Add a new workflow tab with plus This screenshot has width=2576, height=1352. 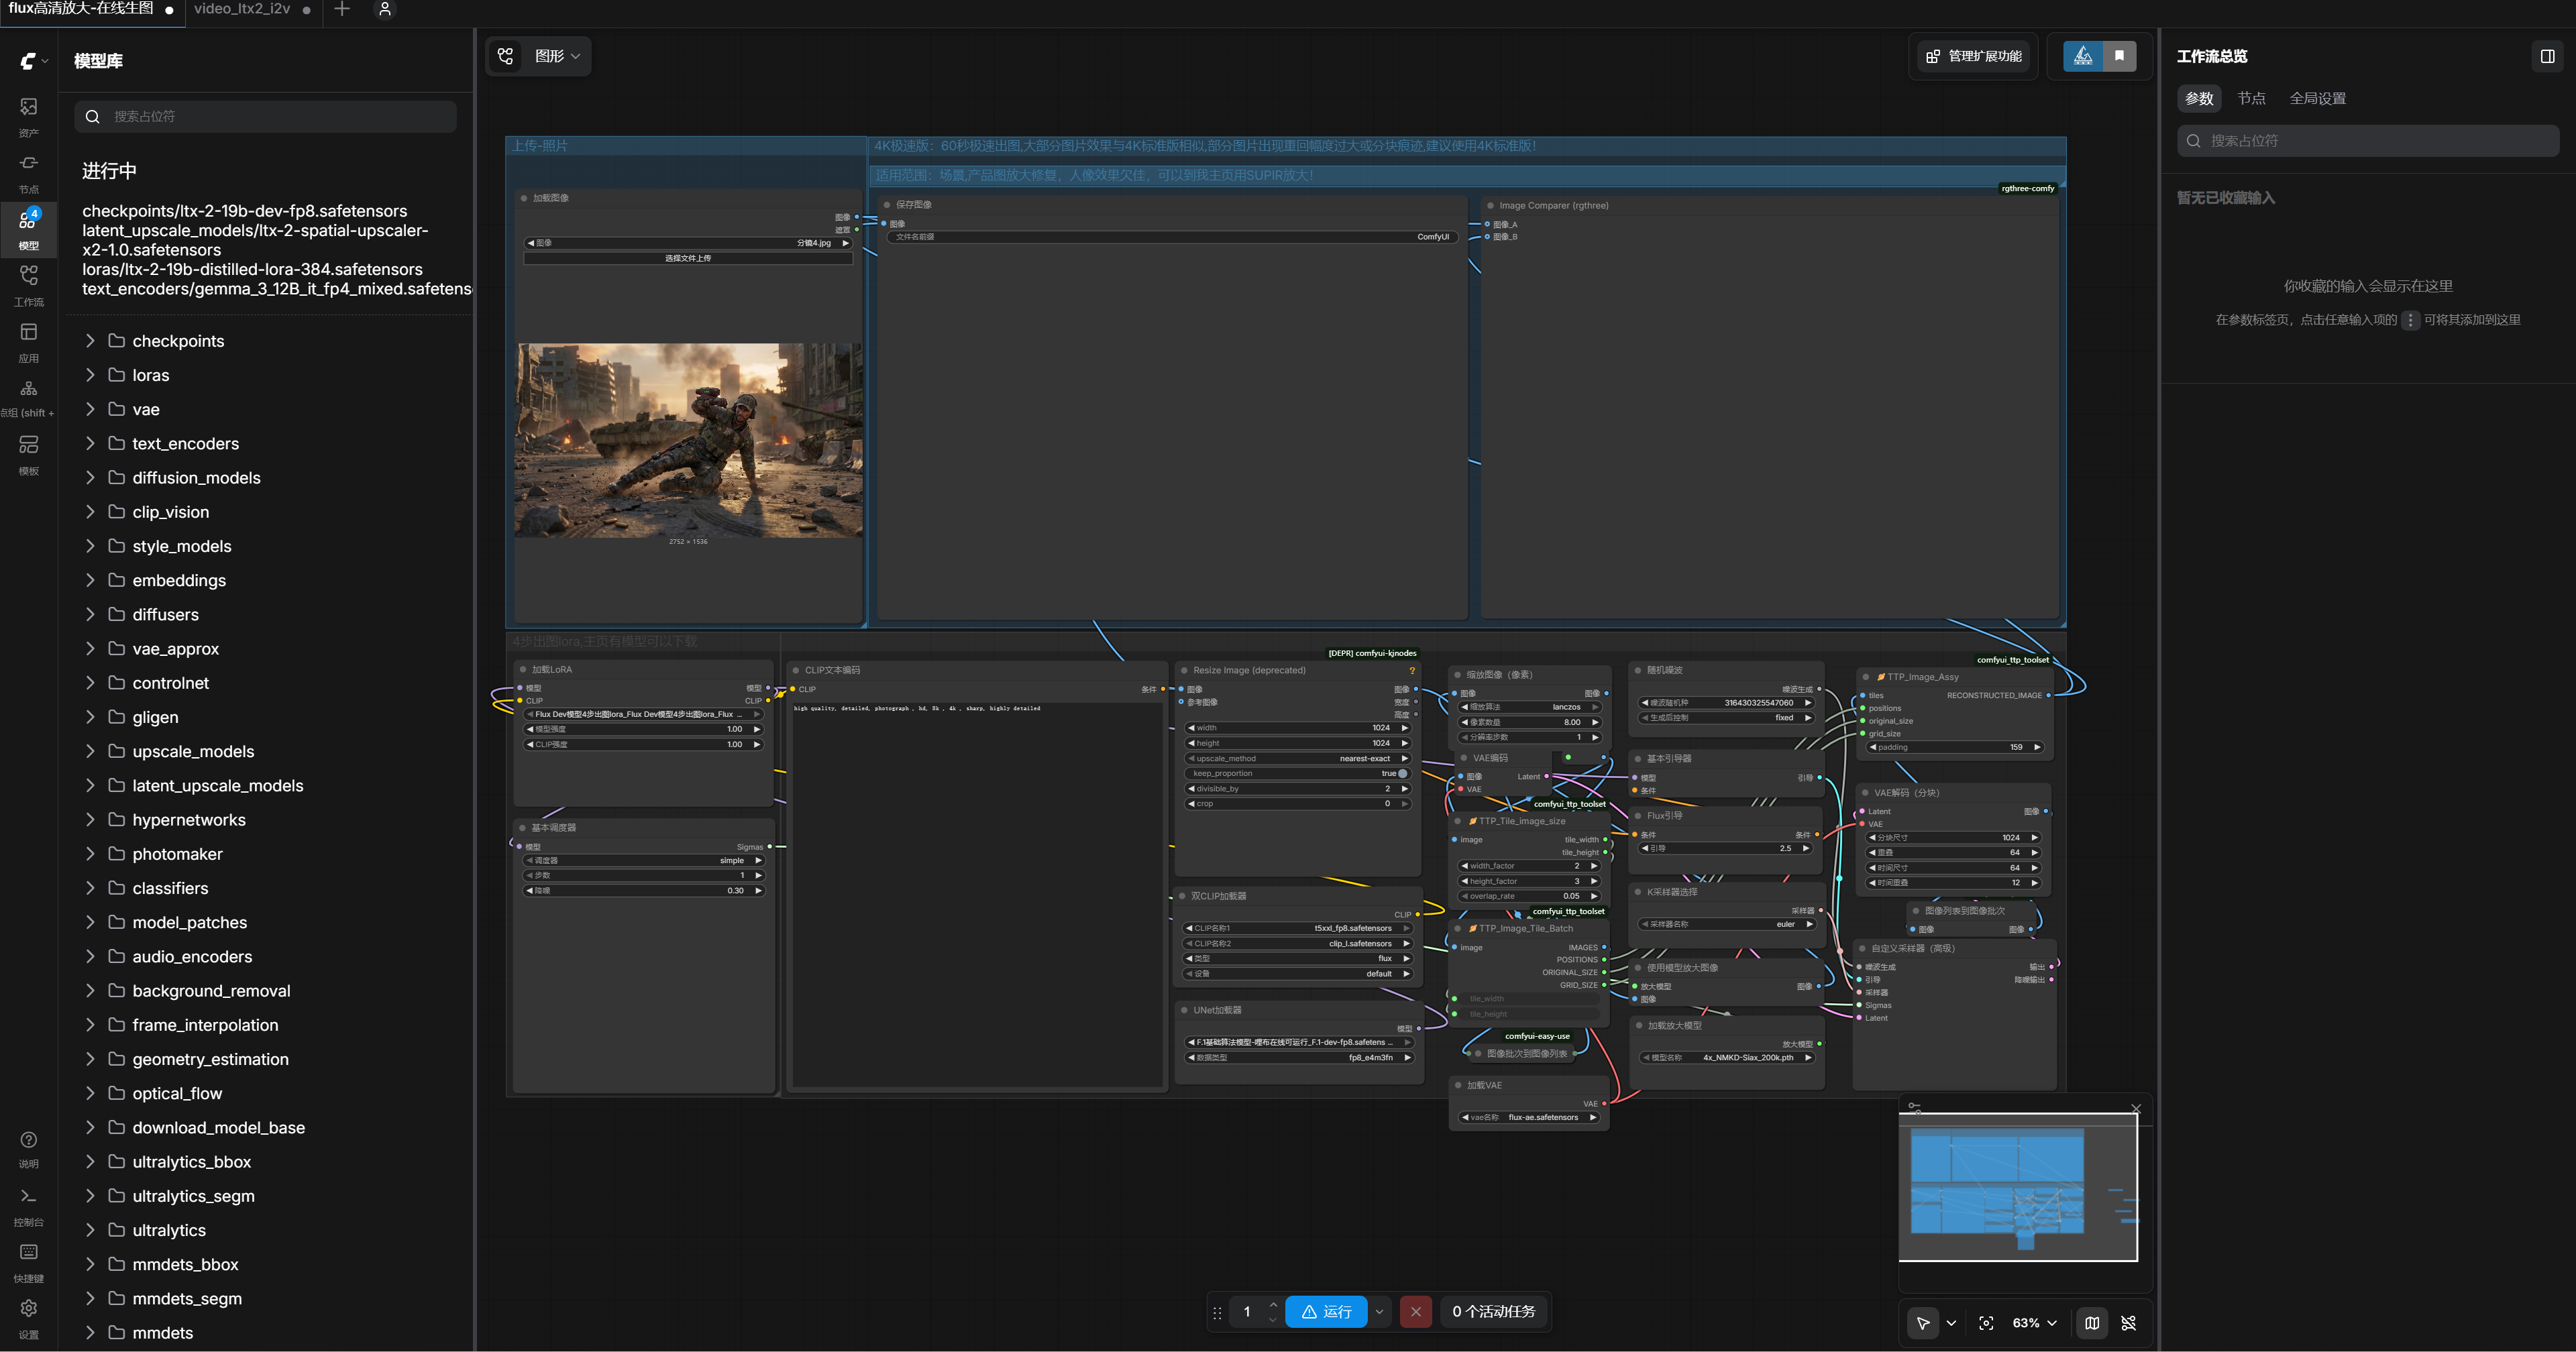point(342,9)
